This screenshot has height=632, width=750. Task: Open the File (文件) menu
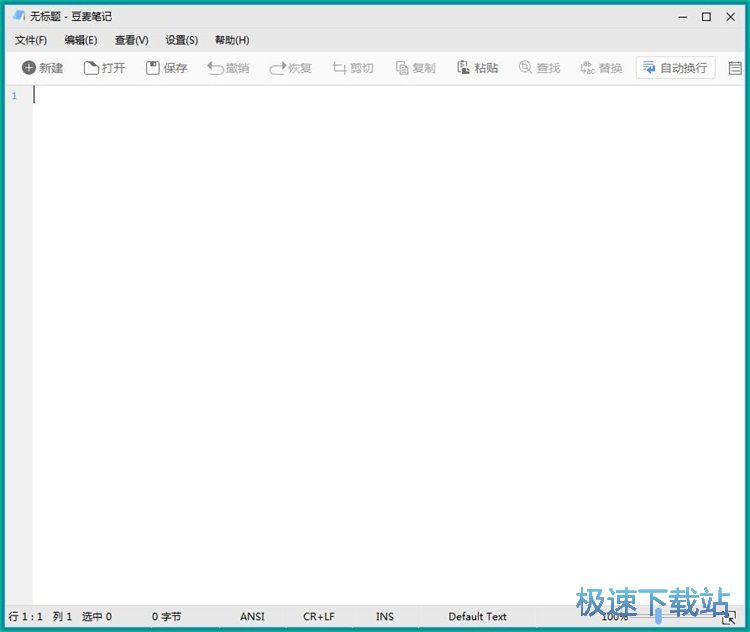coord(31,40)
